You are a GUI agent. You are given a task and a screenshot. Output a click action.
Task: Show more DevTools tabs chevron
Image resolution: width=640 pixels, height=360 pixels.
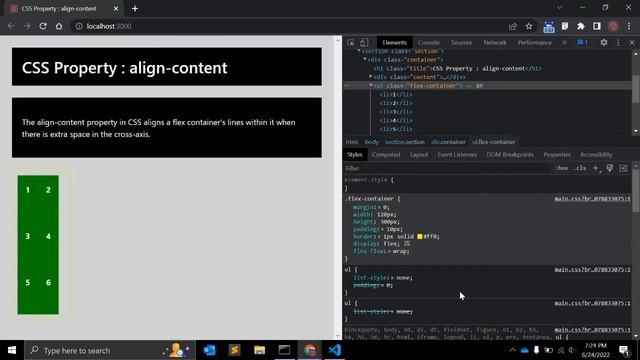pos(564,42)
